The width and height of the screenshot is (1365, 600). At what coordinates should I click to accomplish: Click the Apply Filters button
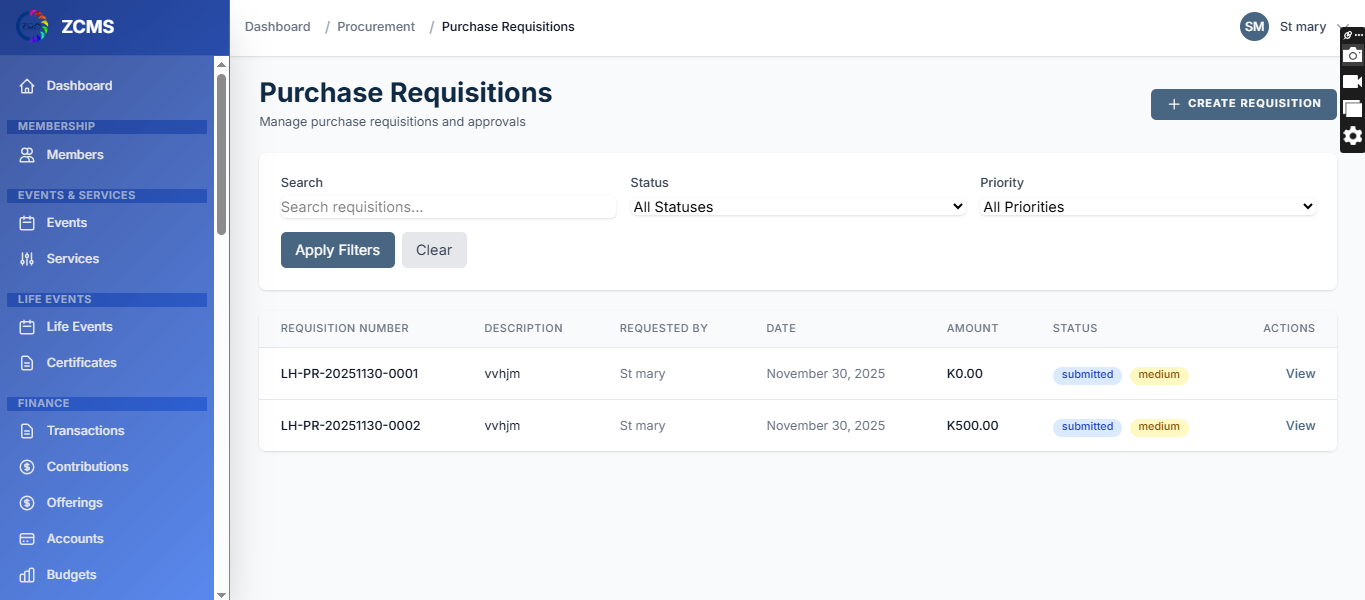(x=338, y=250)
